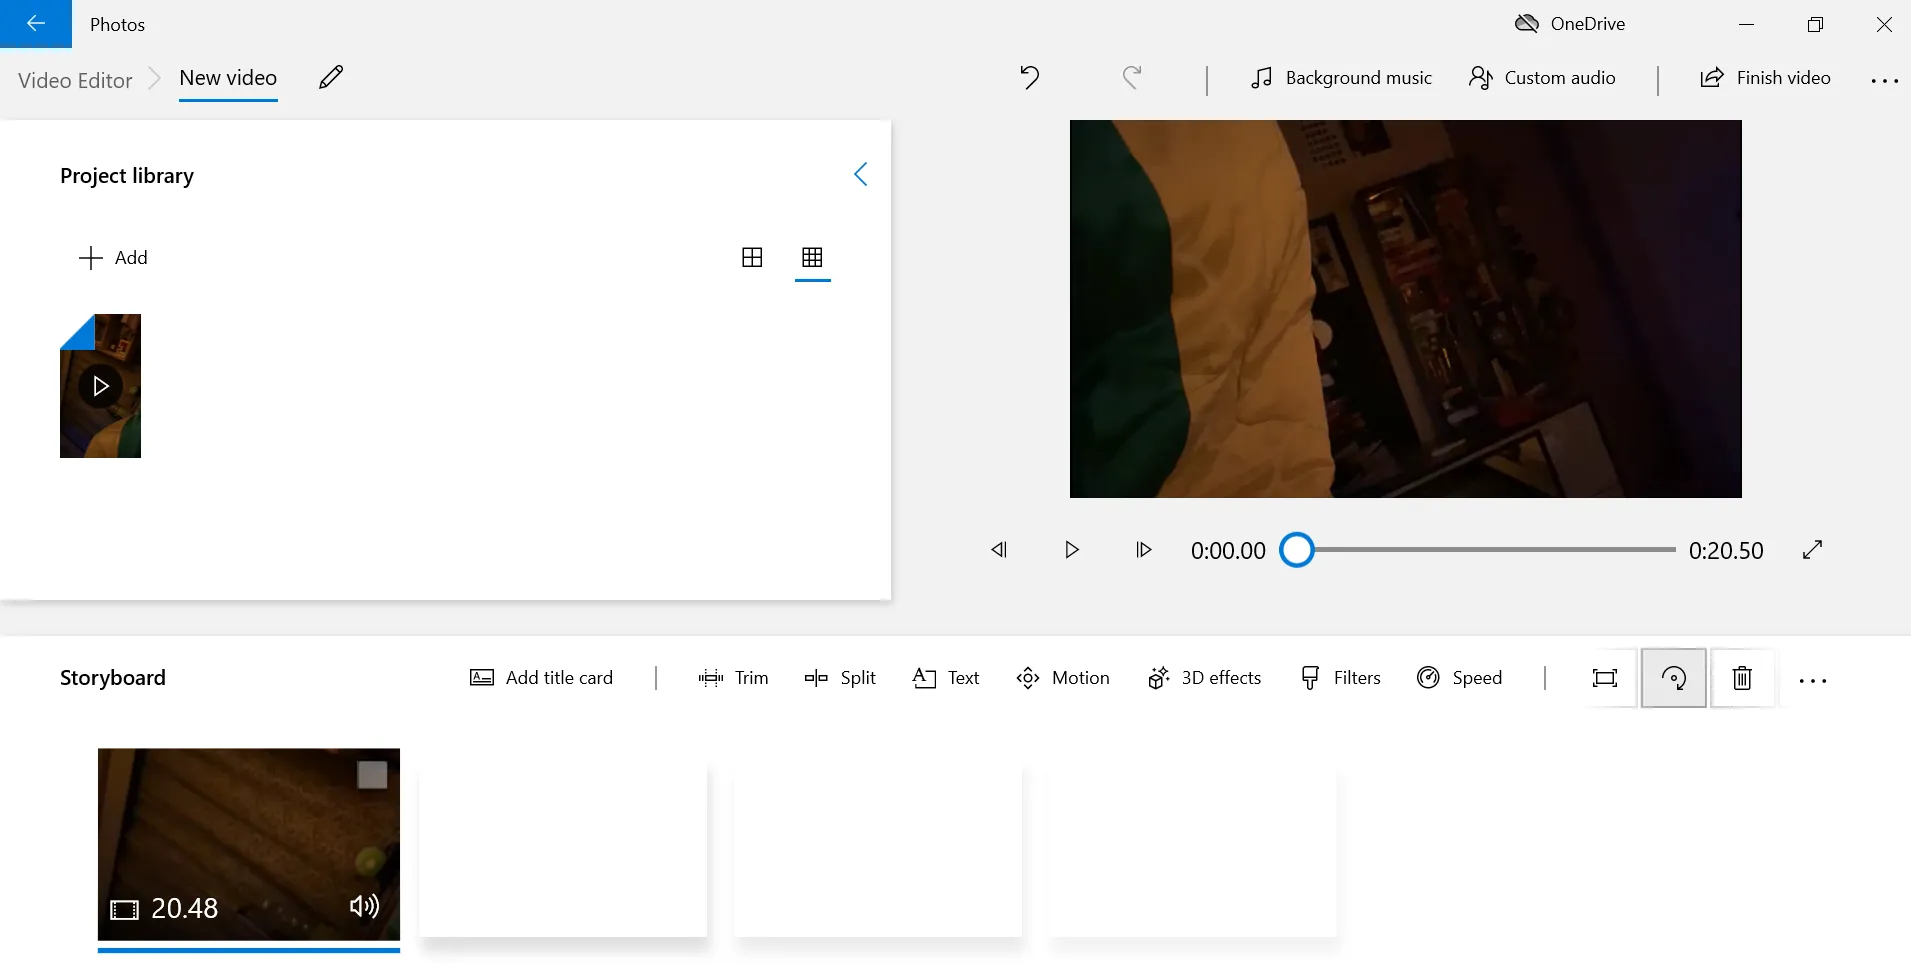Rename video with the pencil icon
This screenshot has width=1911, height=970.
coord(331,78)
